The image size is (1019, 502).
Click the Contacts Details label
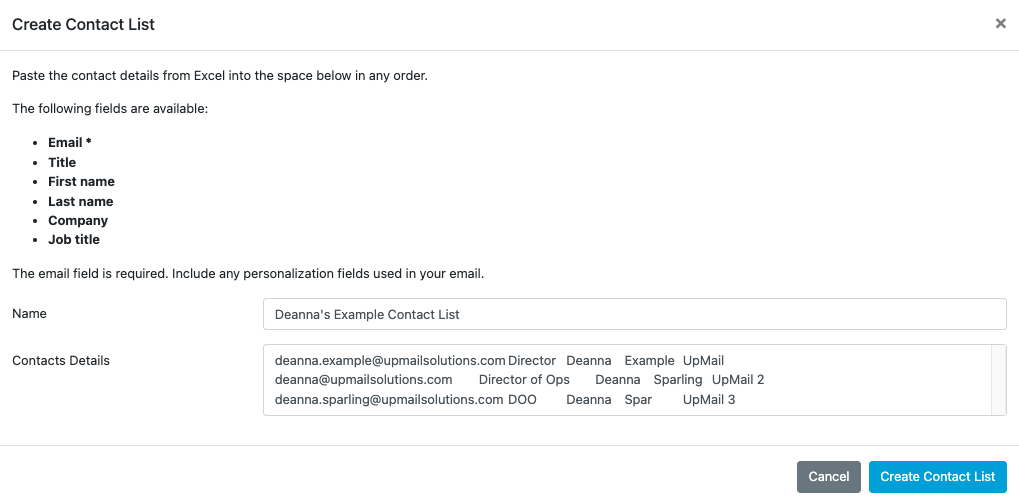(61, 360)
